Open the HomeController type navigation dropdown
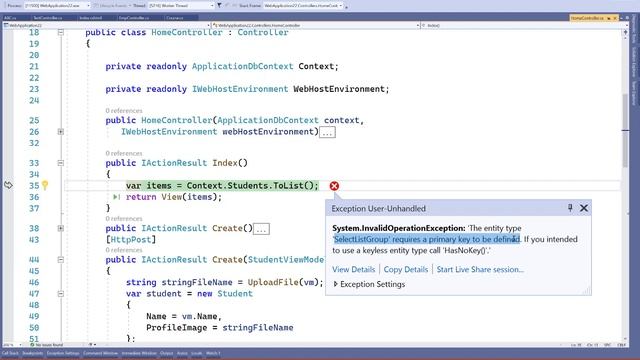The image size is (640, 360). pos(316,25)
